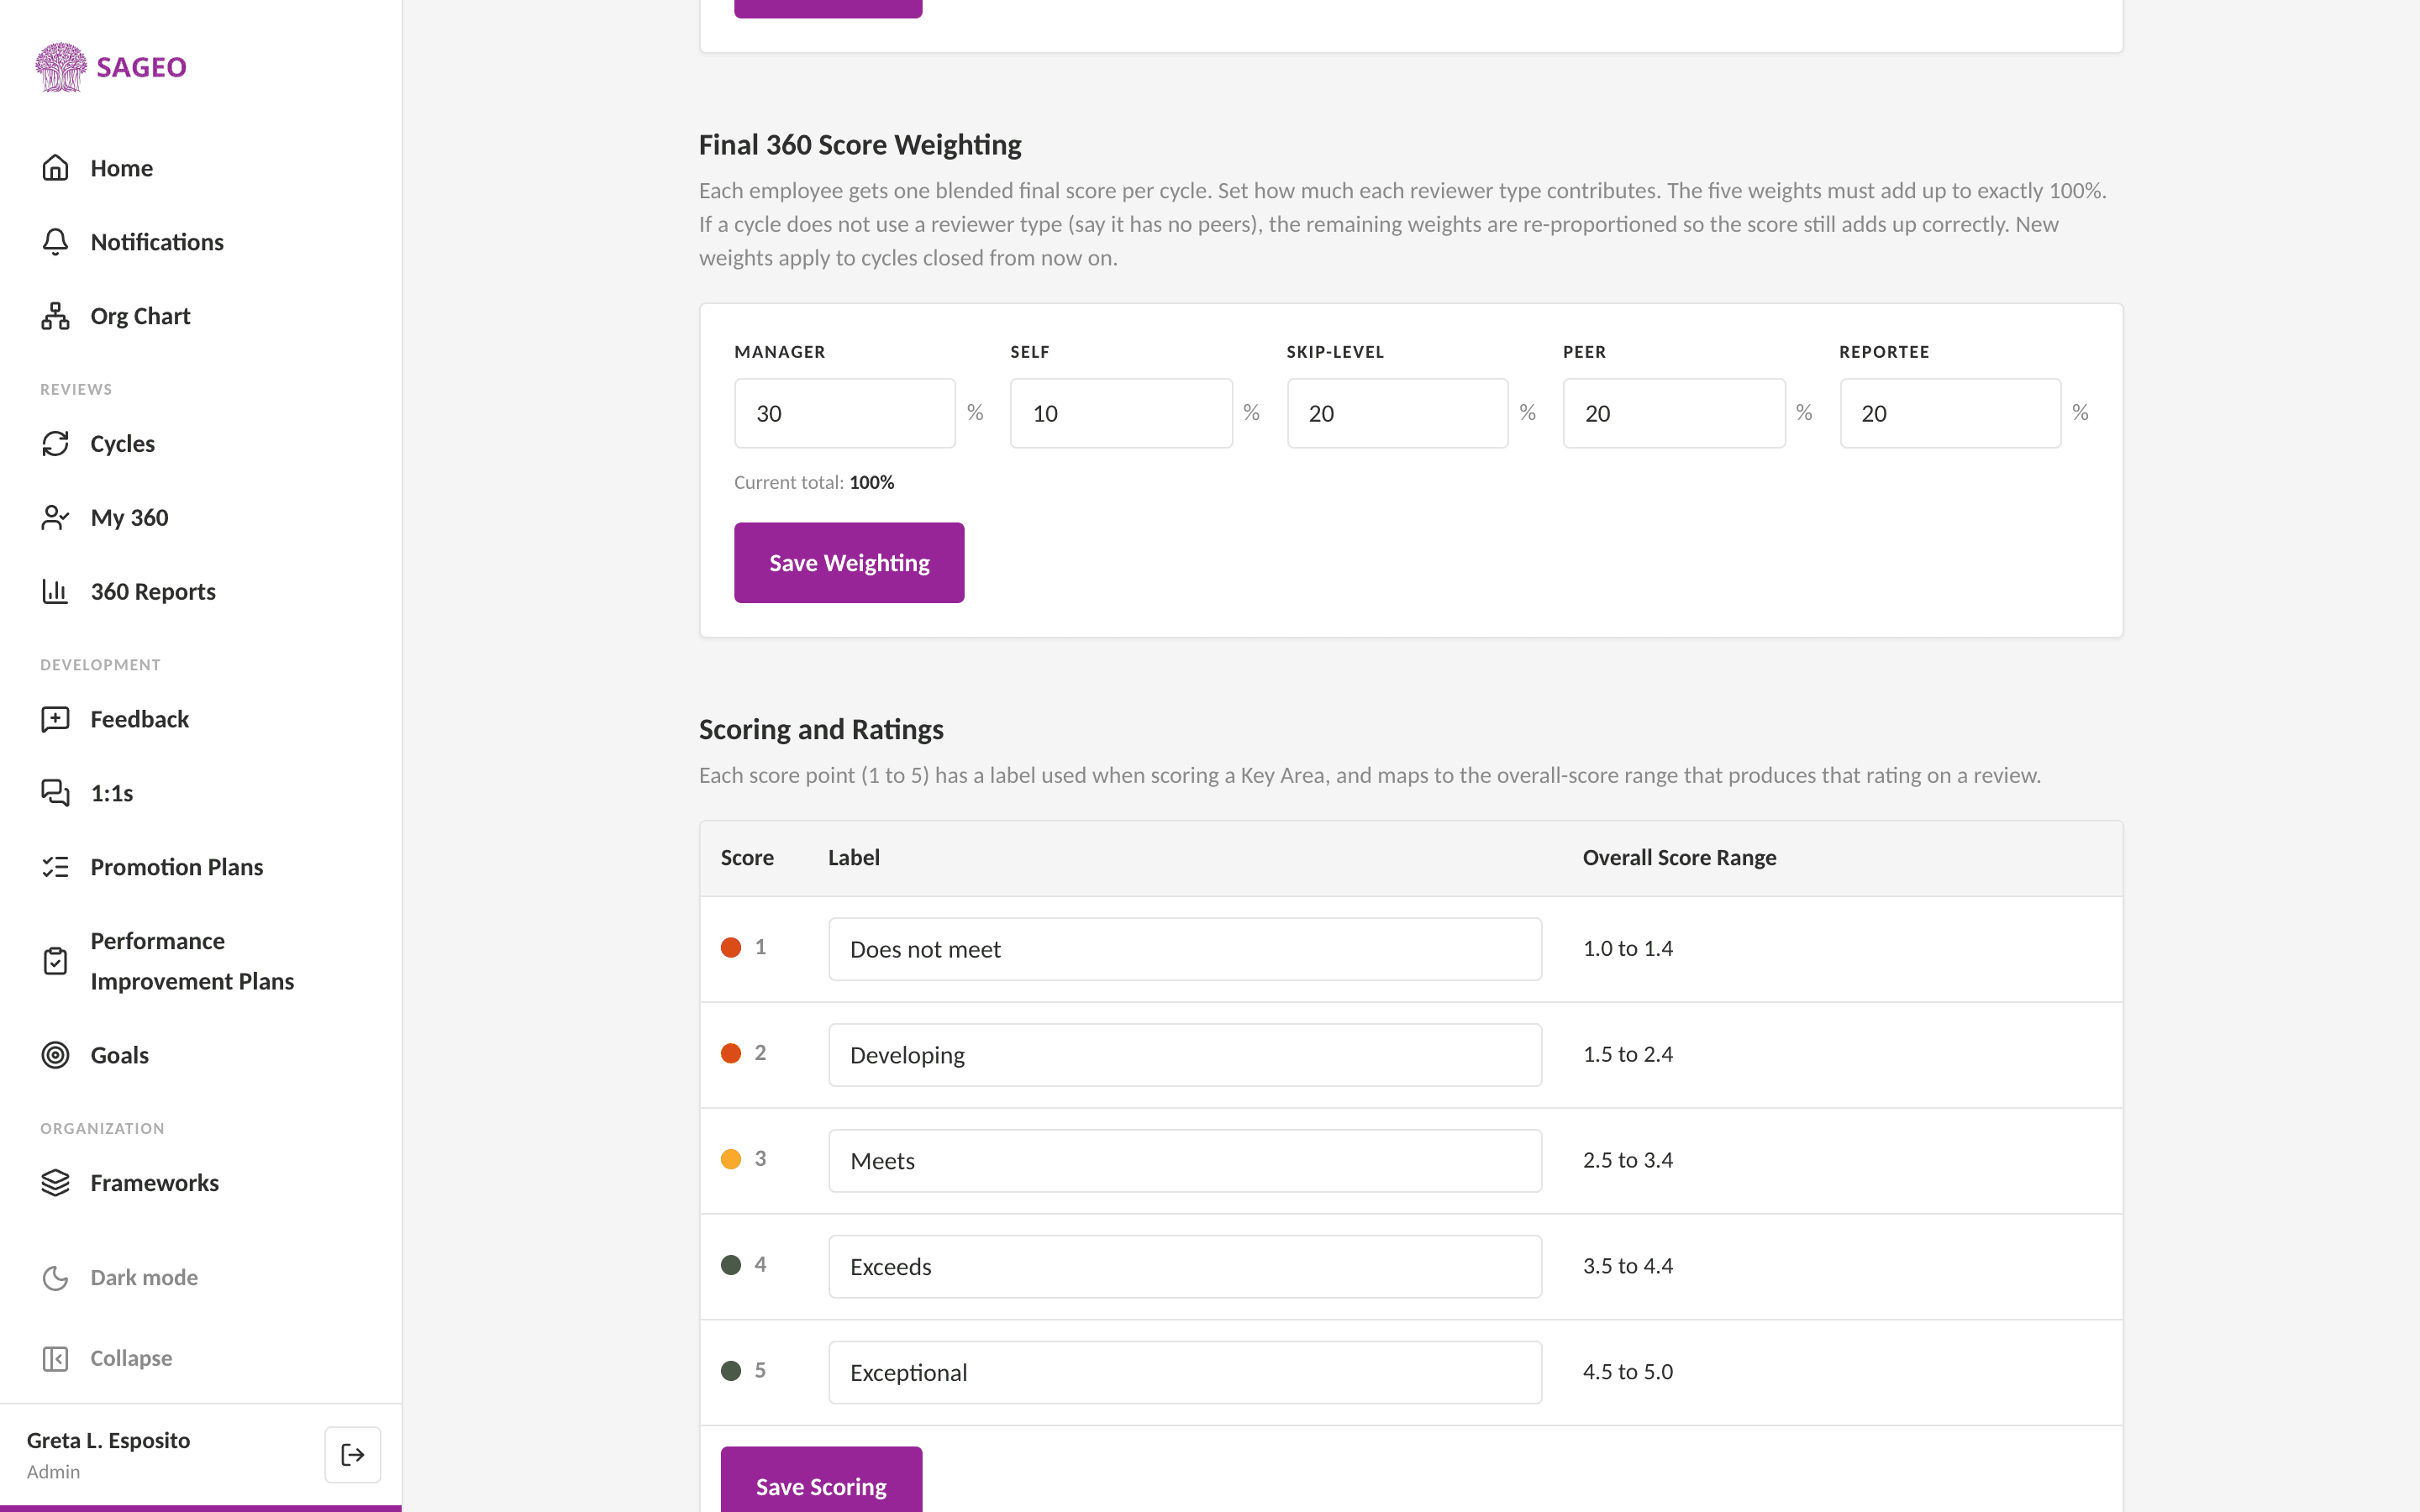Toggle Dark mode label
The height and width of the screenshot is (1512, 2420).
click(144, 1278)
